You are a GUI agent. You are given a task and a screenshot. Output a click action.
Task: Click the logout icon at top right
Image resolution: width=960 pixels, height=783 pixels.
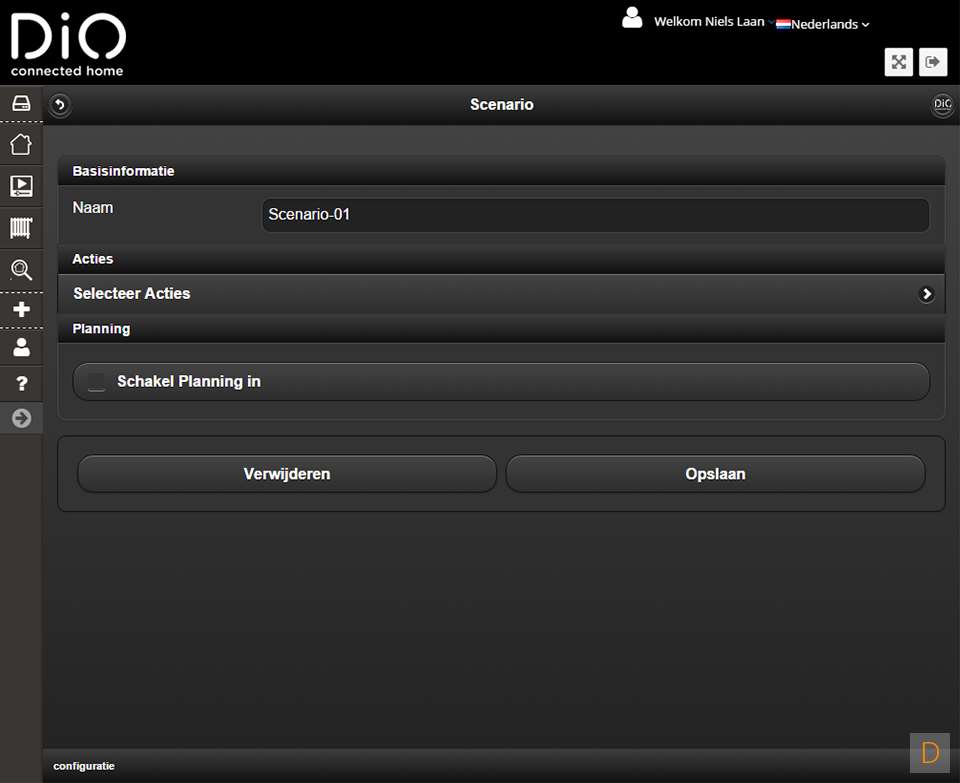[x=933, y=62]
